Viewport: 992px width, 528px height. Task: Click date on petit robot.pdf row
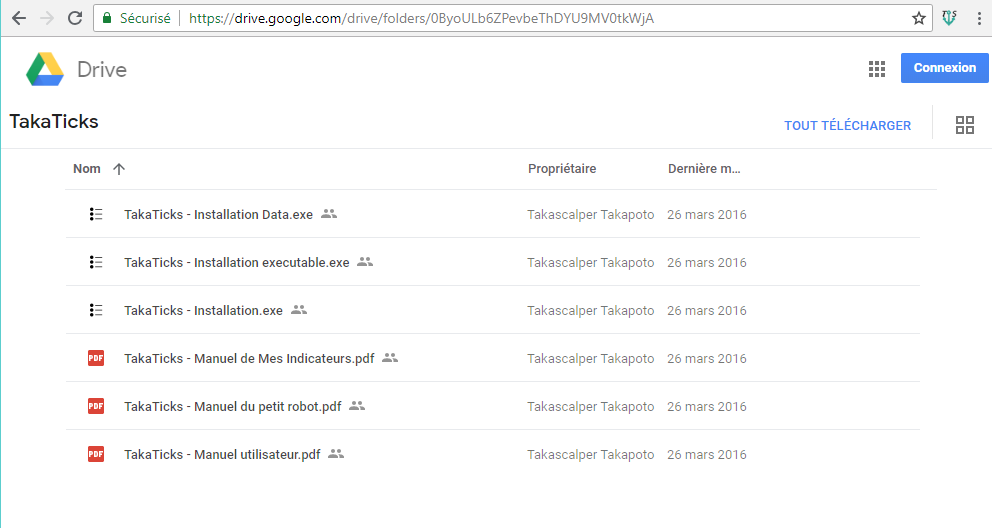(x=707, y=407)
